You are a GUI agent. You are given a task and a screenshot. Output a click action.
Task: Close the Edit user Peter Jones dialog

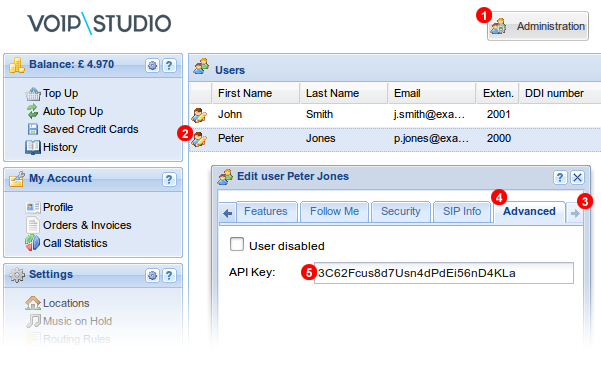(577, 177)
